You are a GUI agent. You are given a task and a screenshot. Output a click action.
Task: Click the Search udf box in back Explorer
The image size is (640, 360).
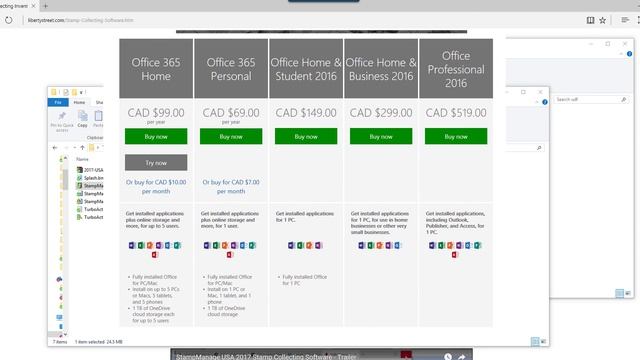click(x=591, y=99)
